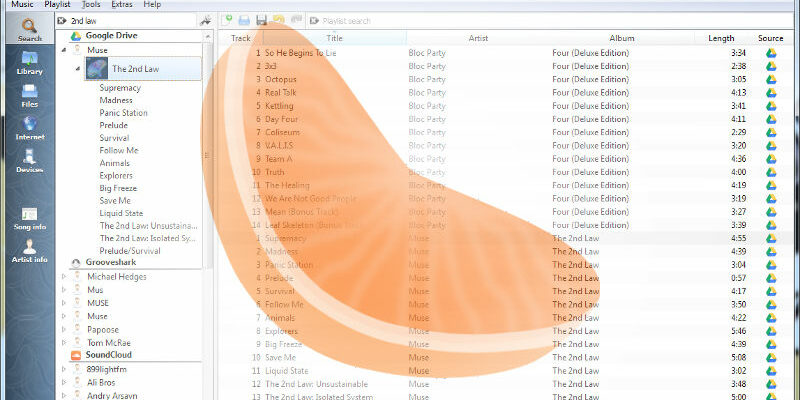Show the Song info tab

click(30, 219)
